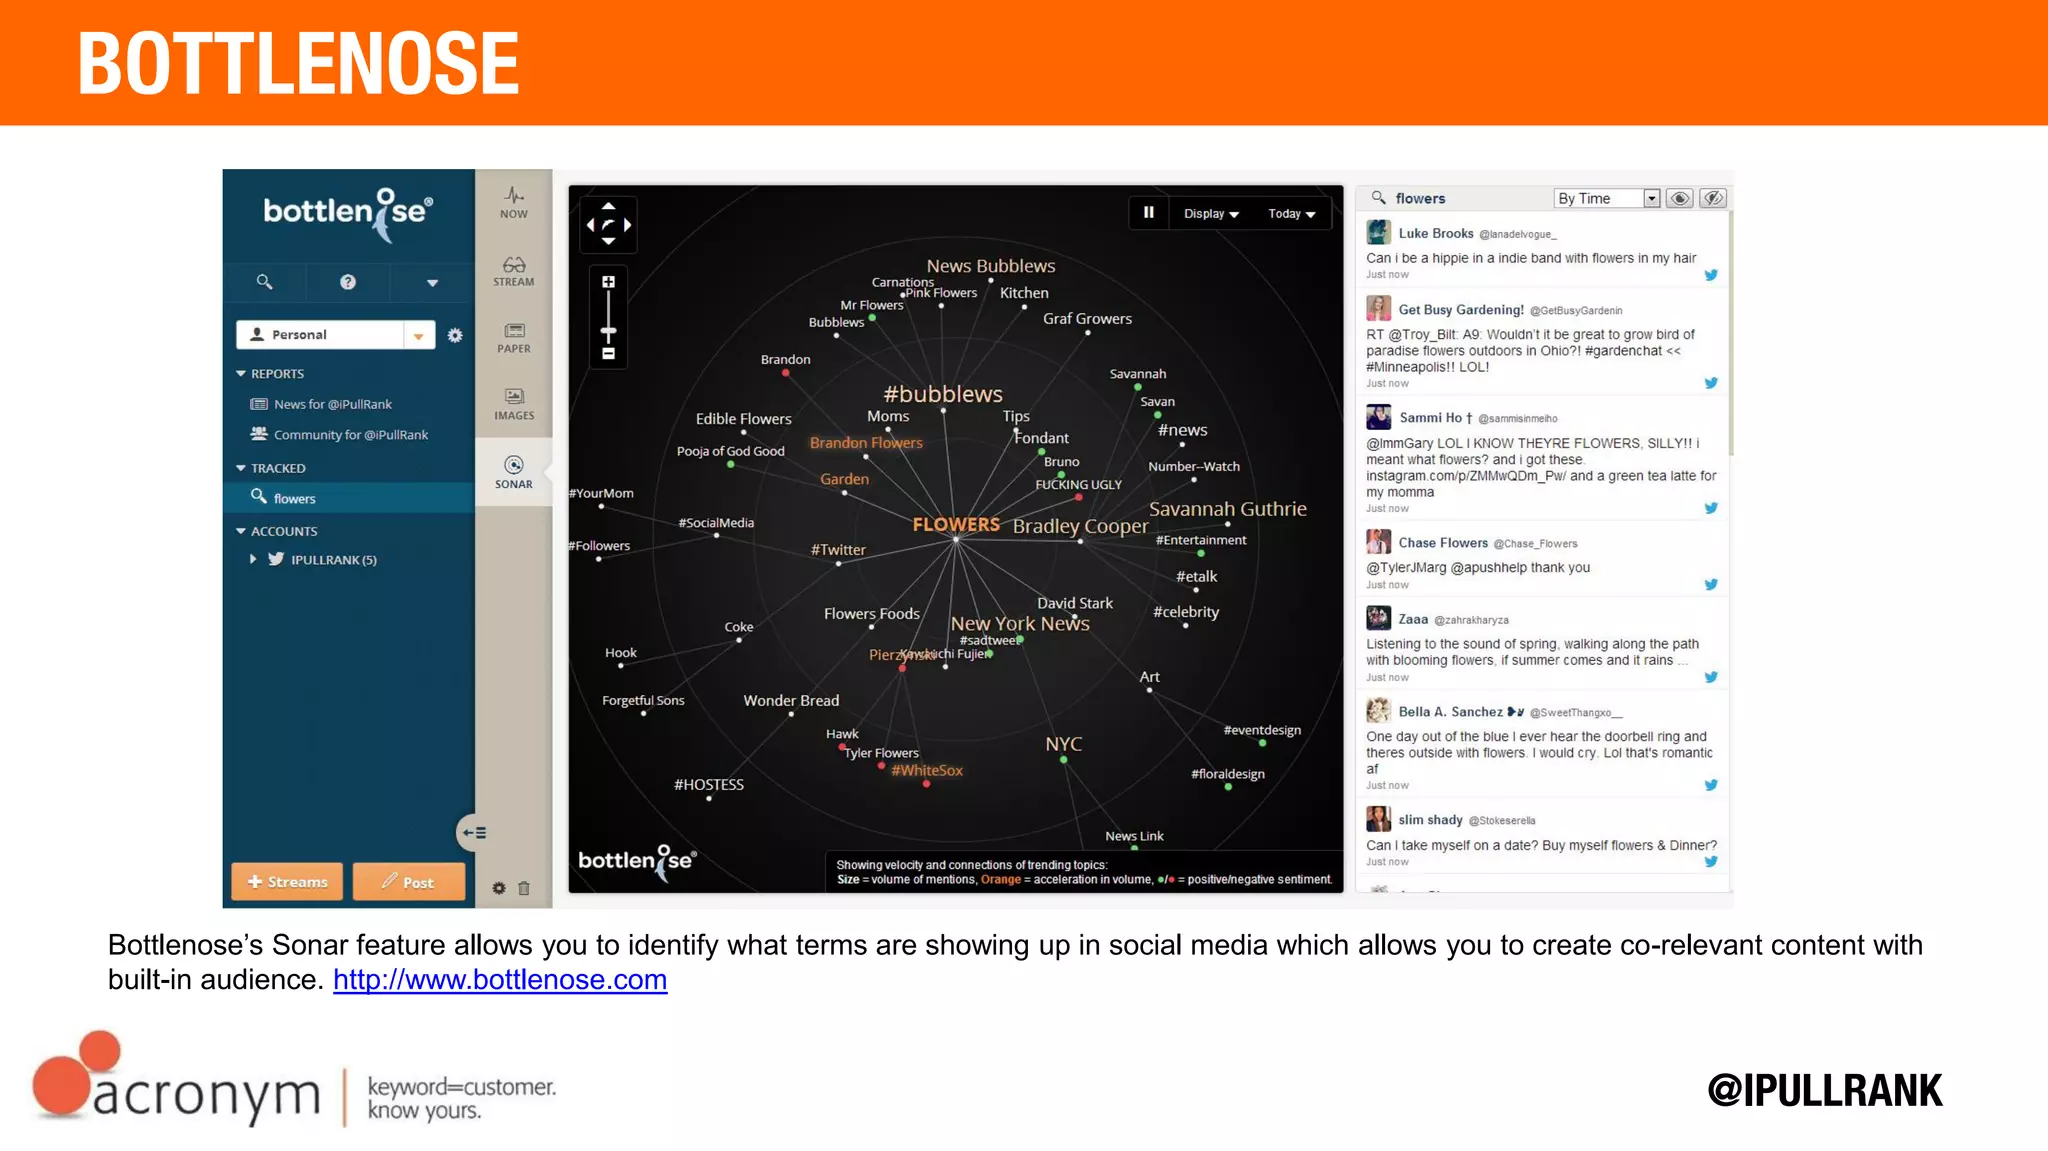Click the sonar pan navigation control

[x=608, y=224]
